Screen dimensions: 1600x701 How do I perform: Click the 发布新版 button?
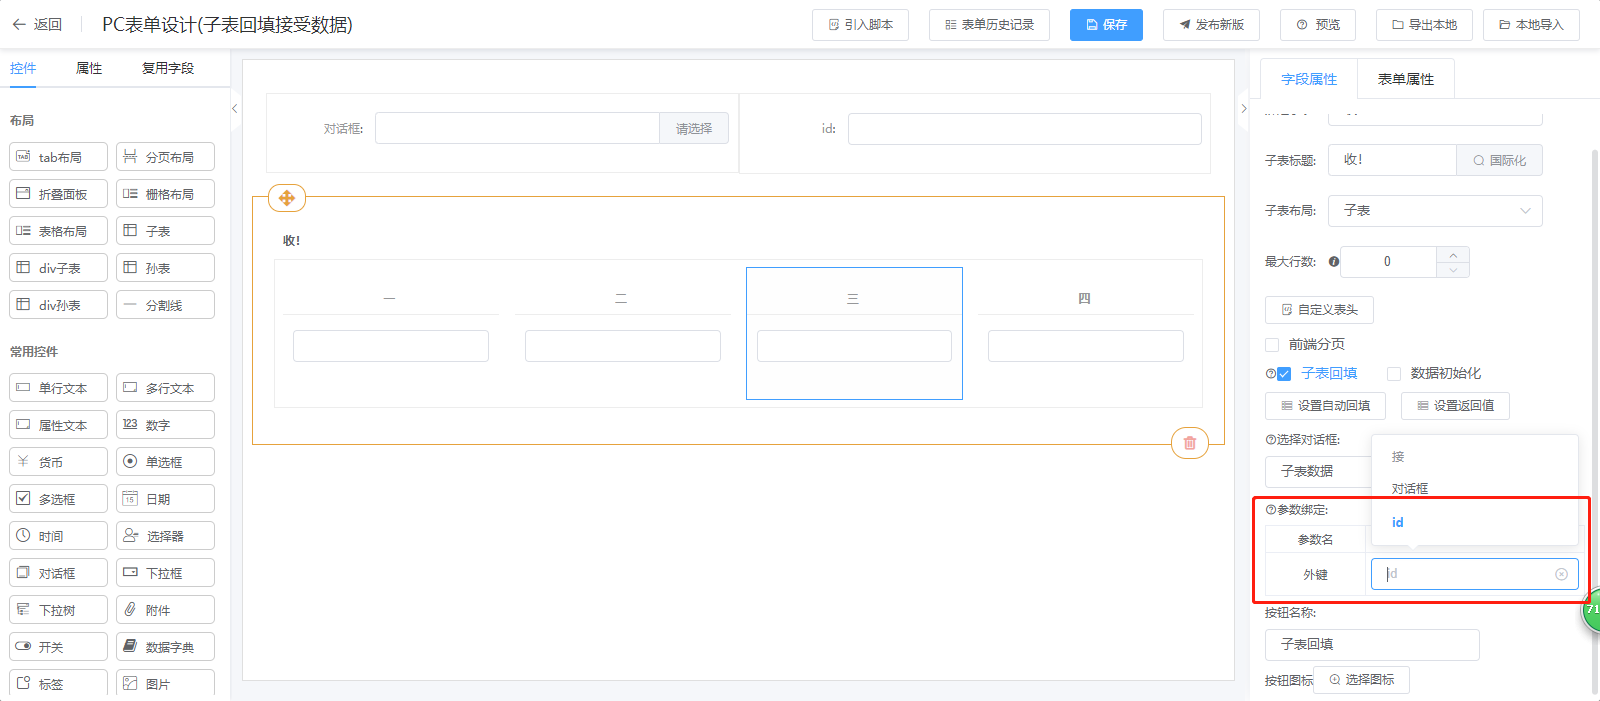point(1211,25)
